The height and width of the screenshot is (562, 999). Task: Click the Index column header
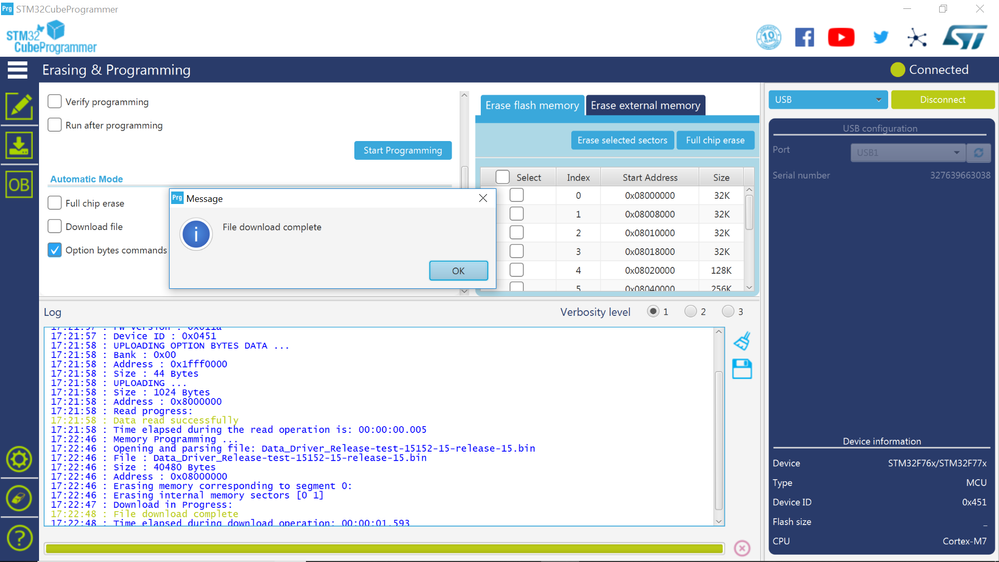click(x=578, y=177)
